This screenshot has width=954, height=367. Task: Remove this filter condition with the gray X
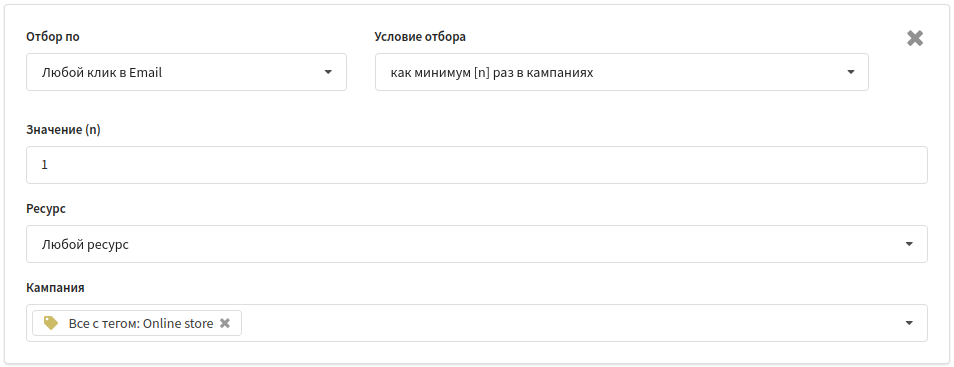[x=915, y=38]
